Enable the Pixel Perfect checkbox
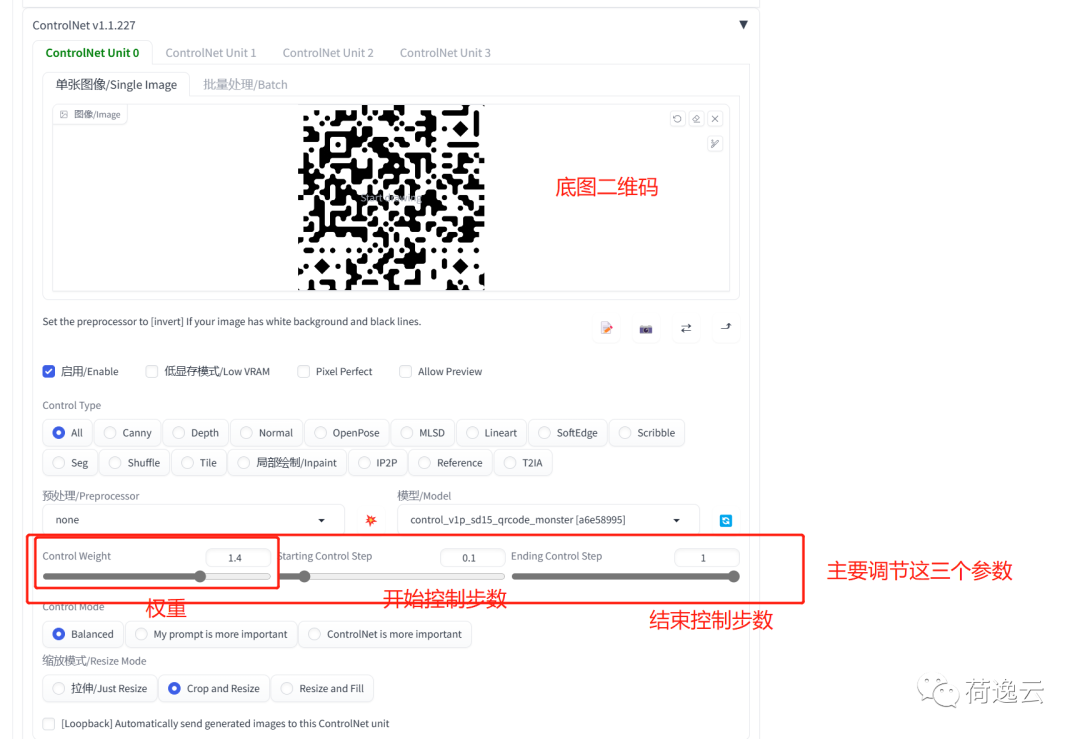Screen dimensions: 1080x739 pyautogui.click(x=303, y=371)
